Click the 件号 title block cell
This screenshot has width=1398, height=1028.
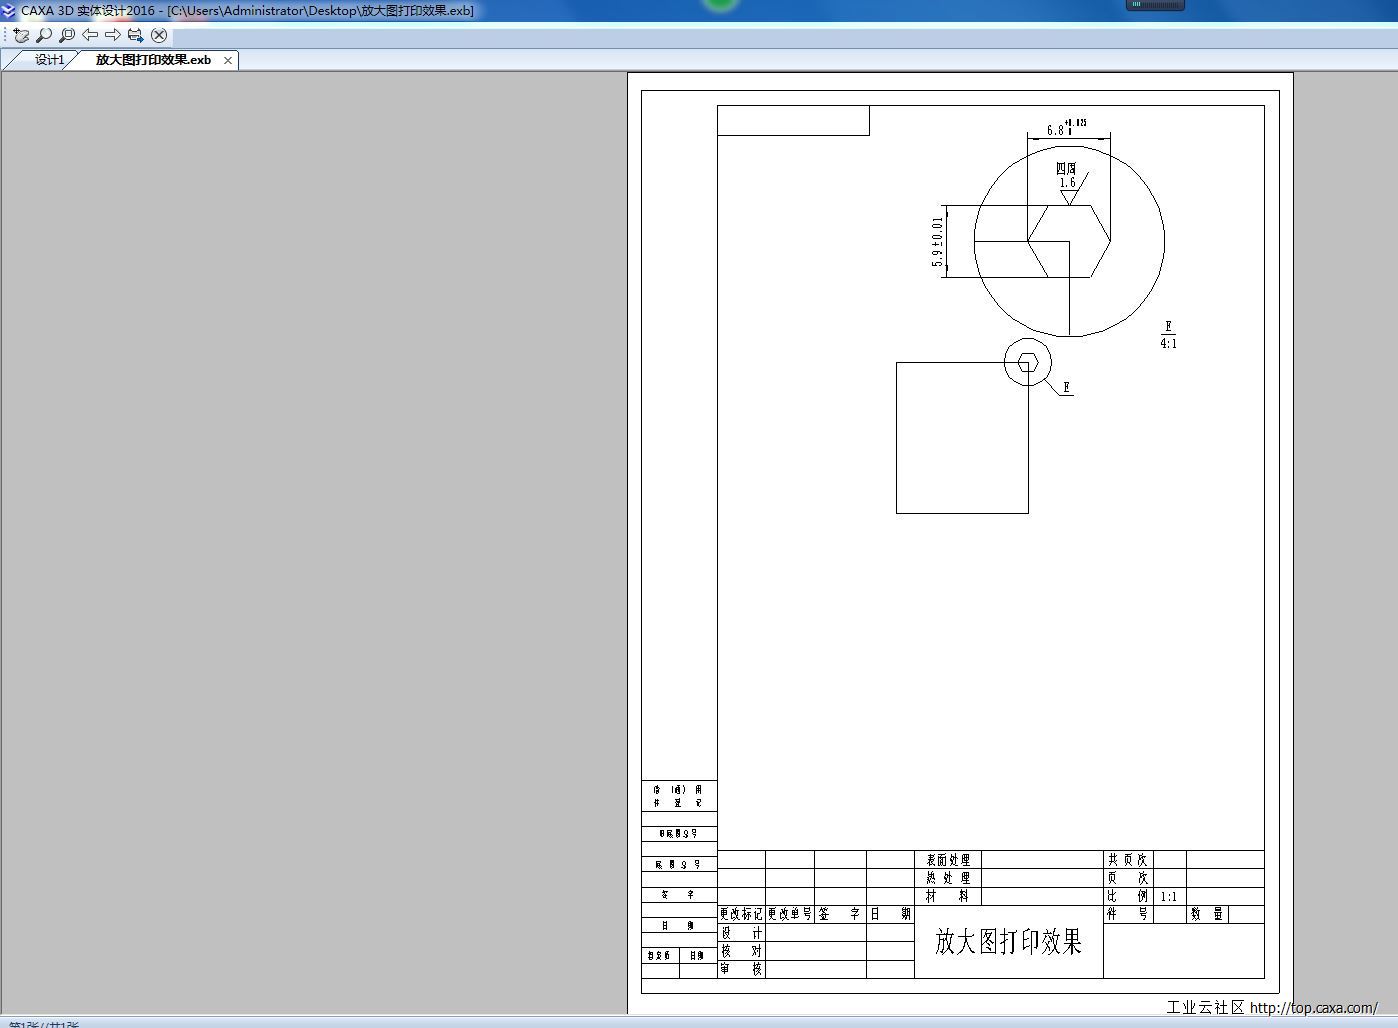(x=1128, y=914)
